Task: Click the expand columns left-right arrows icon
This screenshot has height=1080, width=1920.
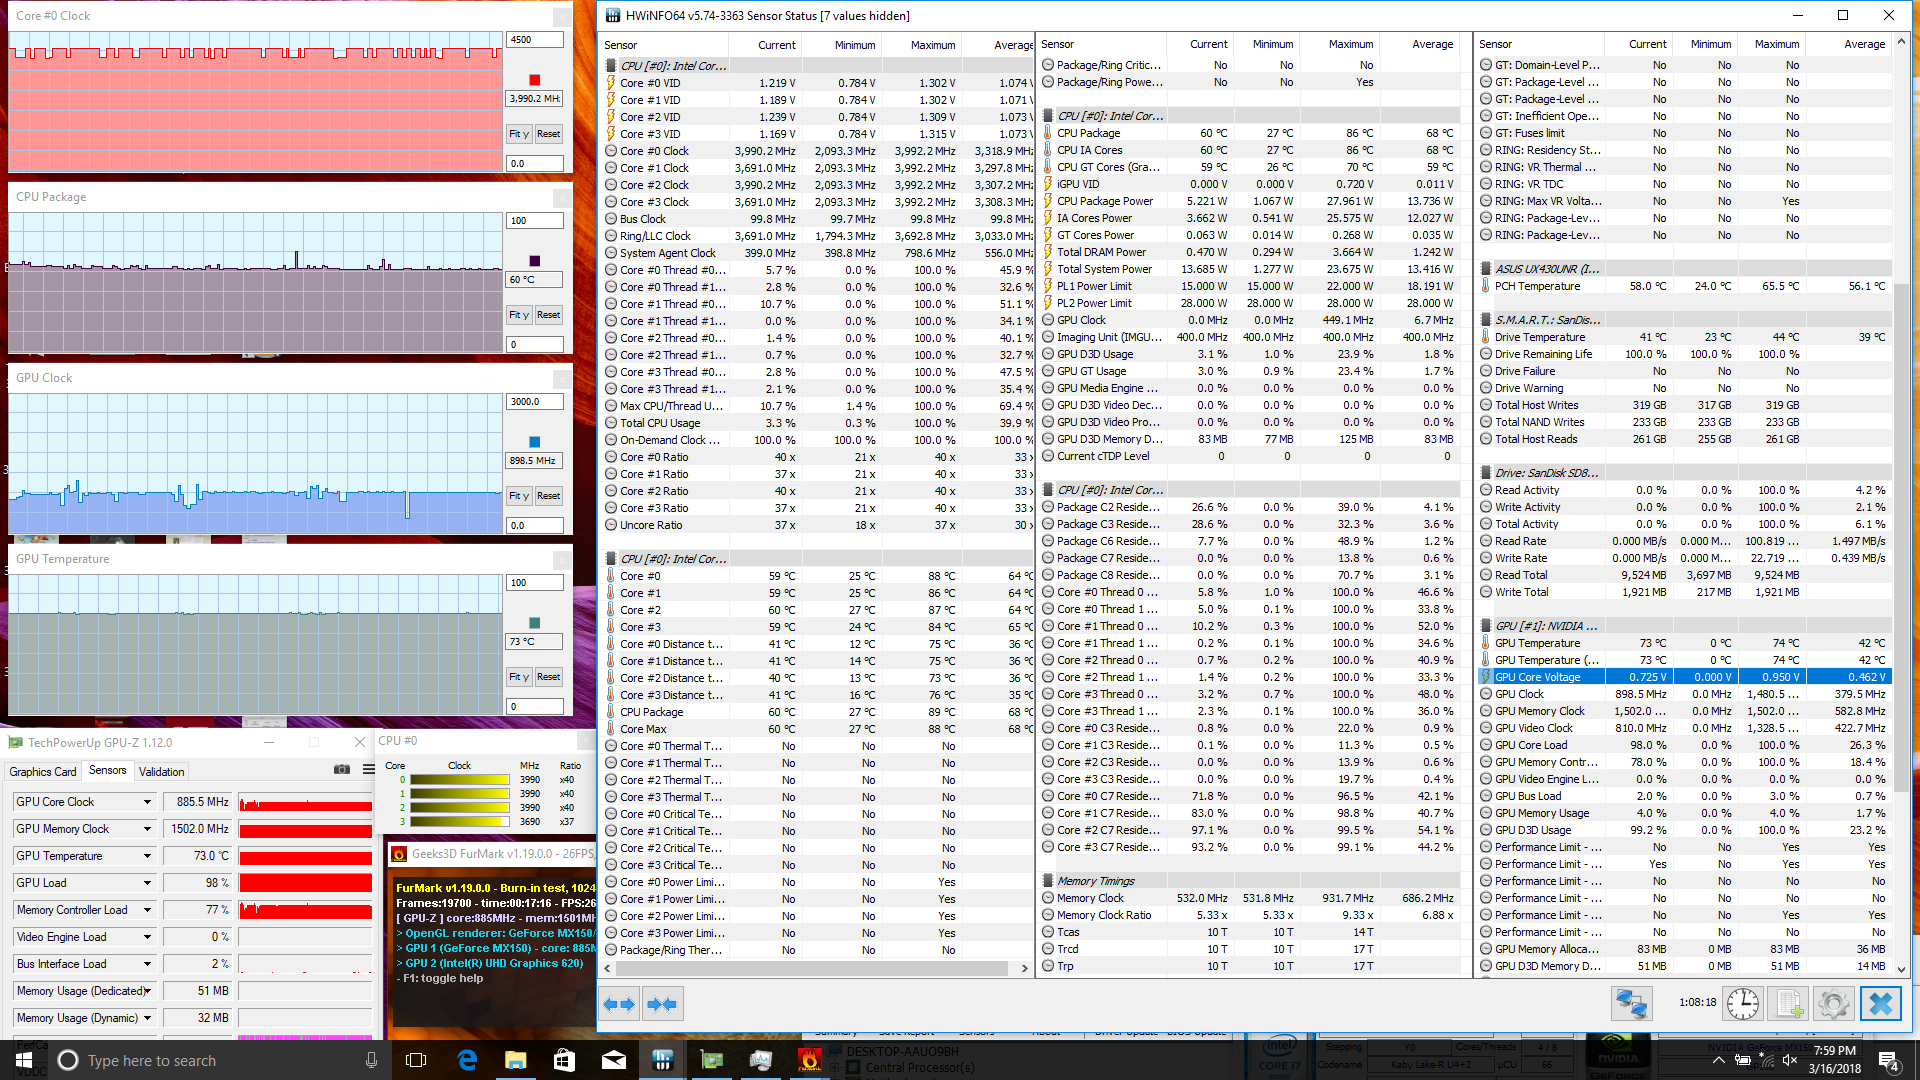Action: point(619,1004)
